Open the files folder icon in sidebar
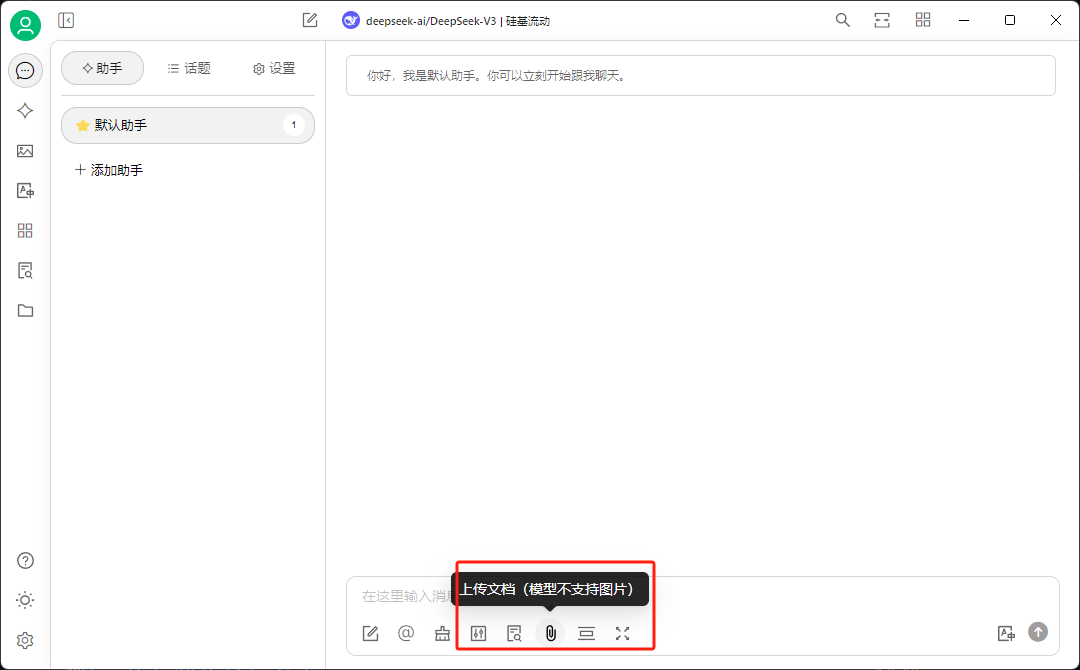 pyautogui.click(x=25, y=311)
